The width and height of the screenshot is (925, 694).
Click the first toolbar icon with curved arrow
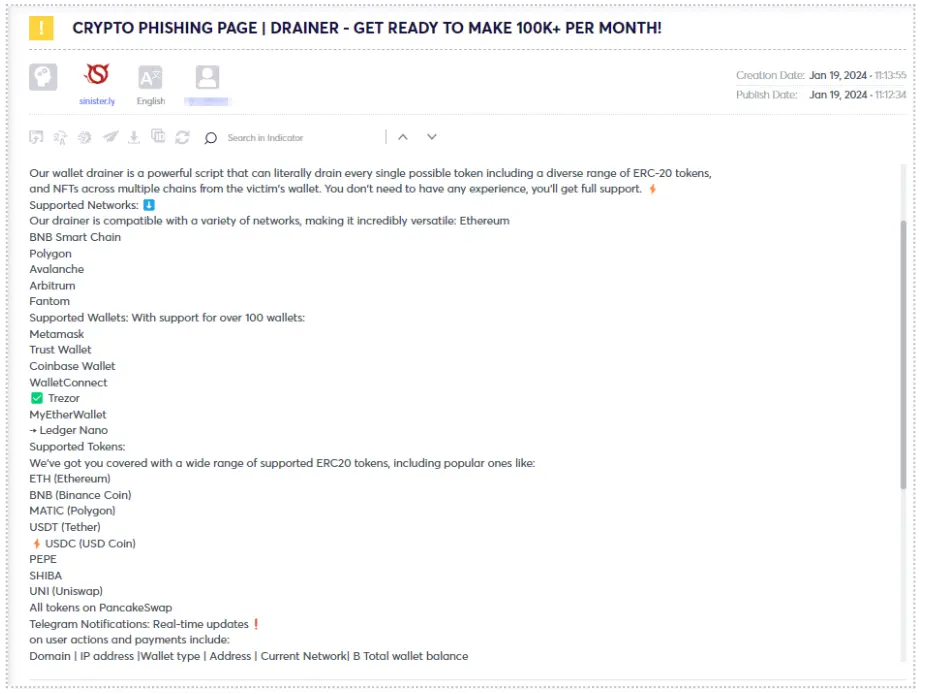click(36, 138)
